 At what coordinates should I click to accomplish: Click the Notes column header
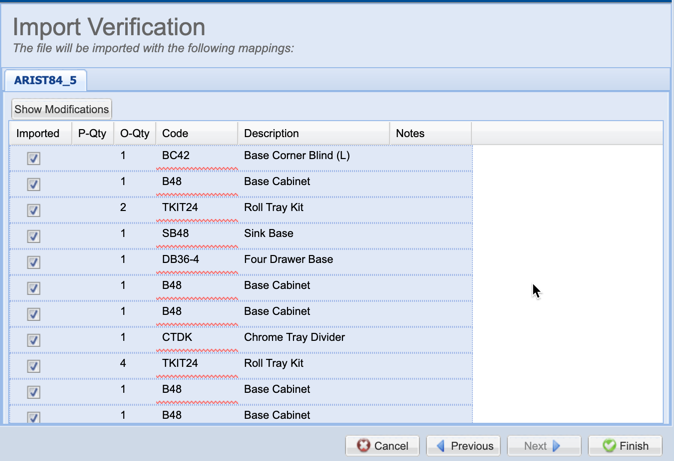[430, 133]
